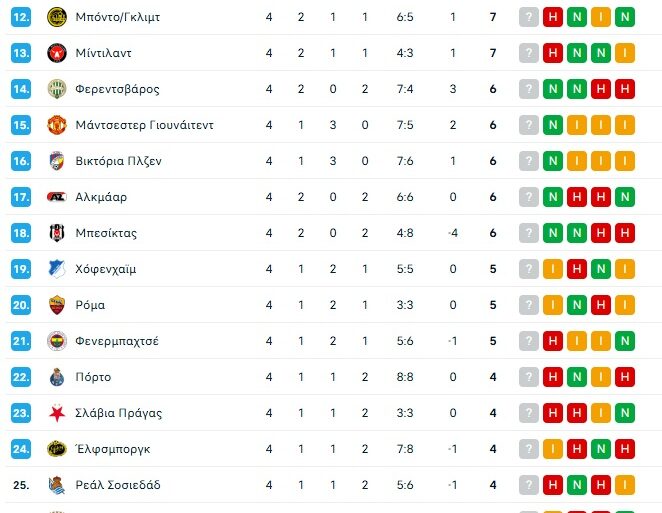Click the Beşiktaş team crest
Image resolution: width=662 pixels, height=513 pixels.
pos(56,233)
